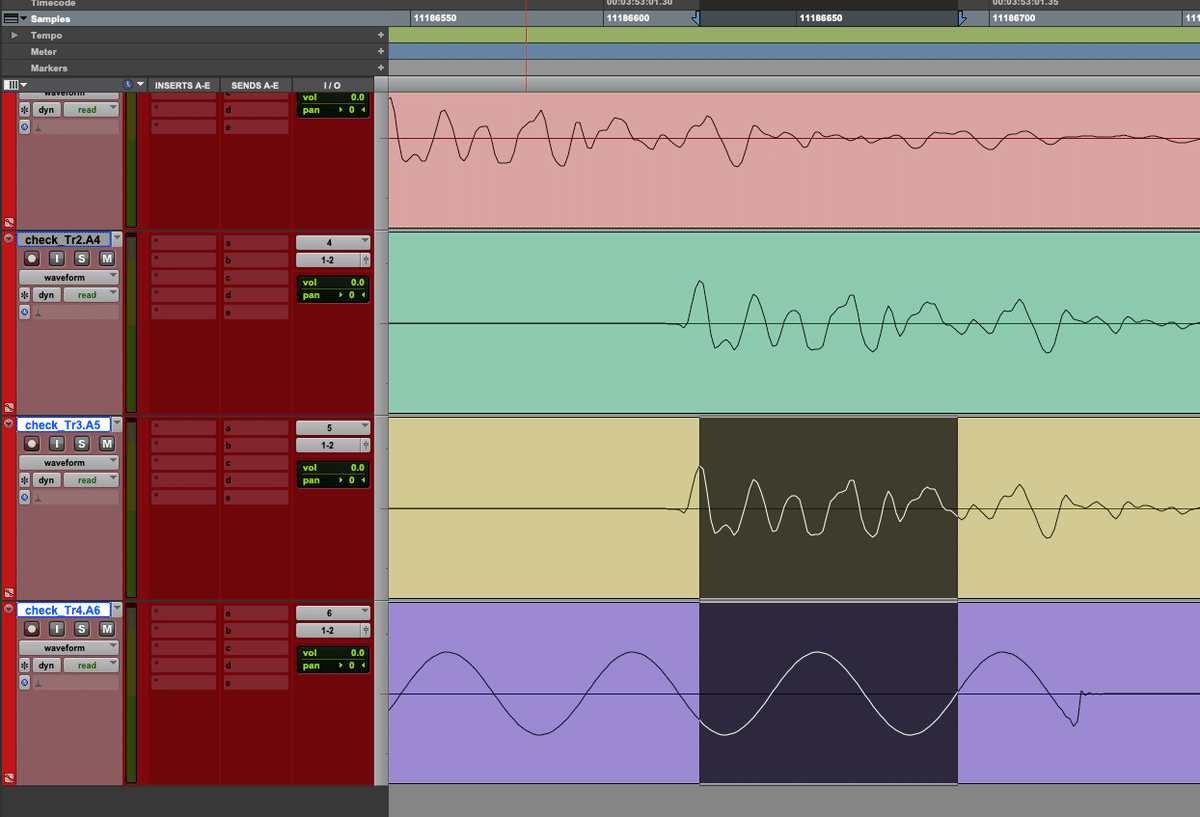This screenshot has width=1200, height=817.
Task: Click the selection end marker on the Samples ruler
Action: pyautogui.click(x=962, y=18)
